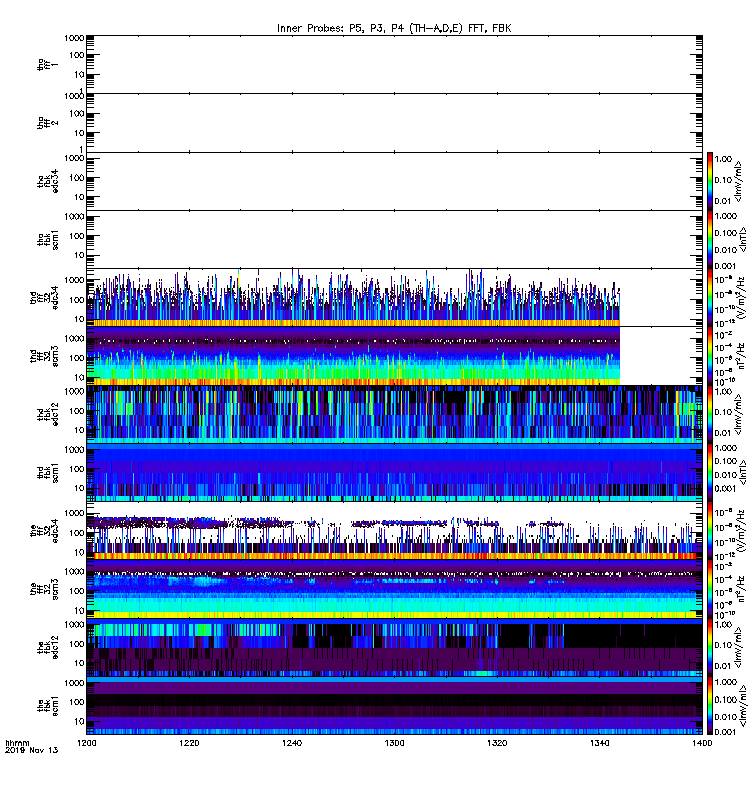750x800 pixels.
Task: Click the thd fbk edc12 spectrogram
Action: coord(394,414)
